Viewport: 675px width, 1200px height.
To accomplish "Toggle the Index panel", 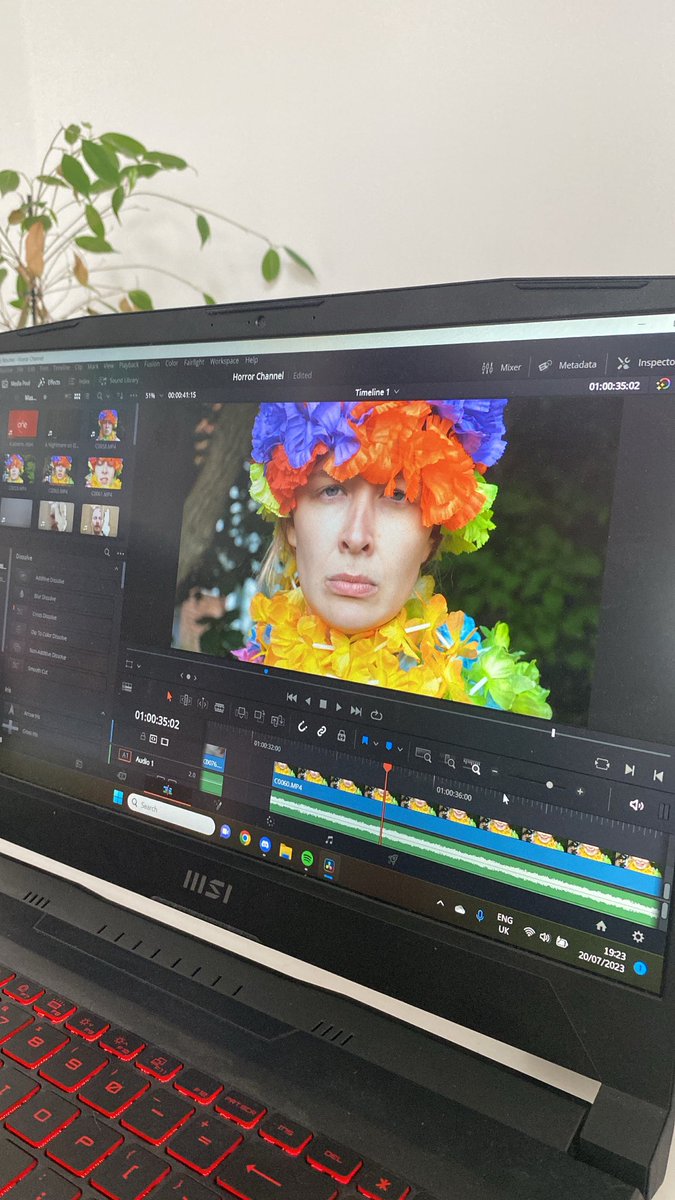I will 80,382.
